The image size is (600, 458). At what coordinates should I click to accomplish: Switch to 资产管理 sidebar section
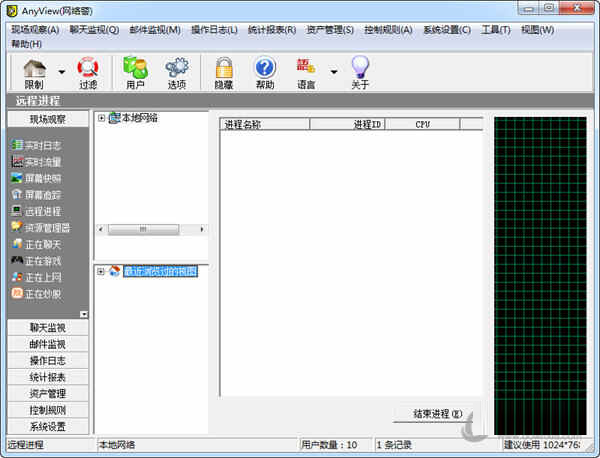tap(48, 393)
